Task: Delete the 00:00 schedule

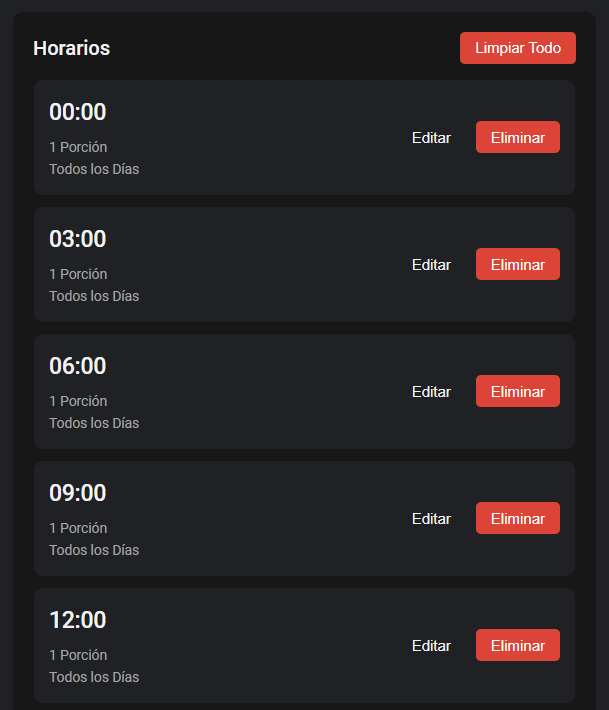Action: point(517,138)
